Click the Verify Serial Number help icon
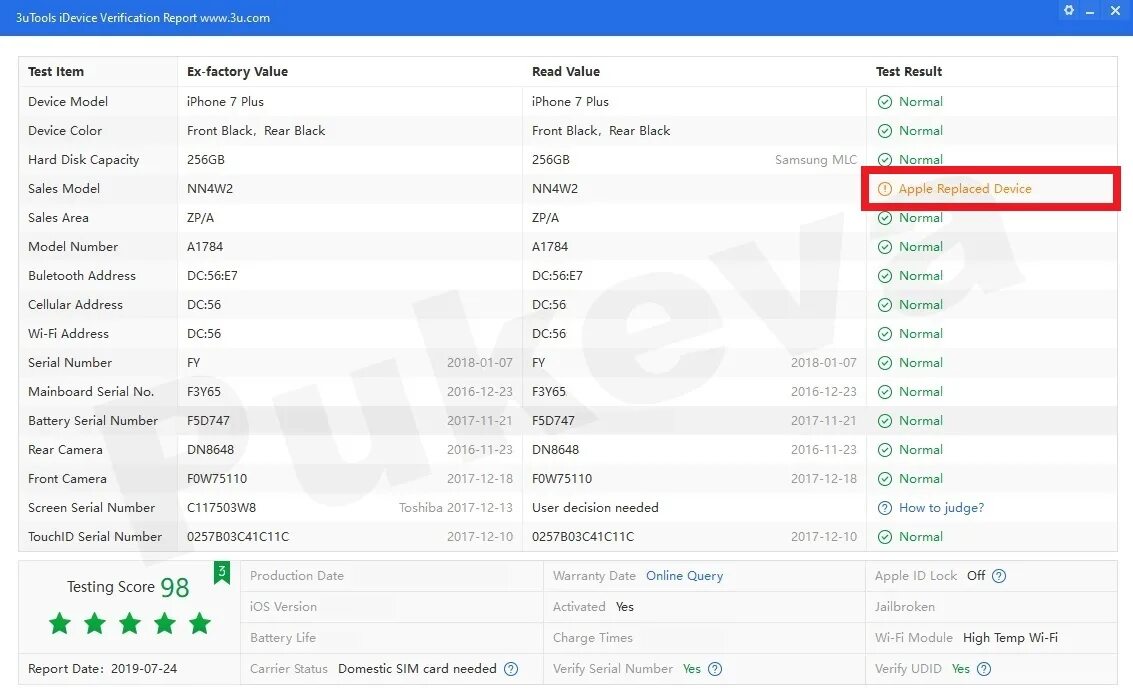 coord(715,669)
